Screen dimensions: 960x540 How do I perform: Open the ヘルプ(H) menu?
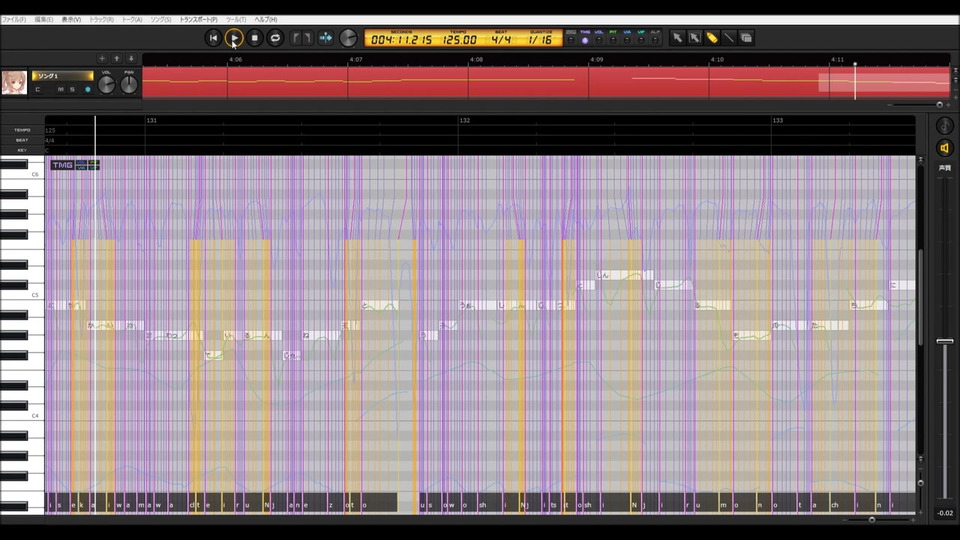click(x=266, y=20)
